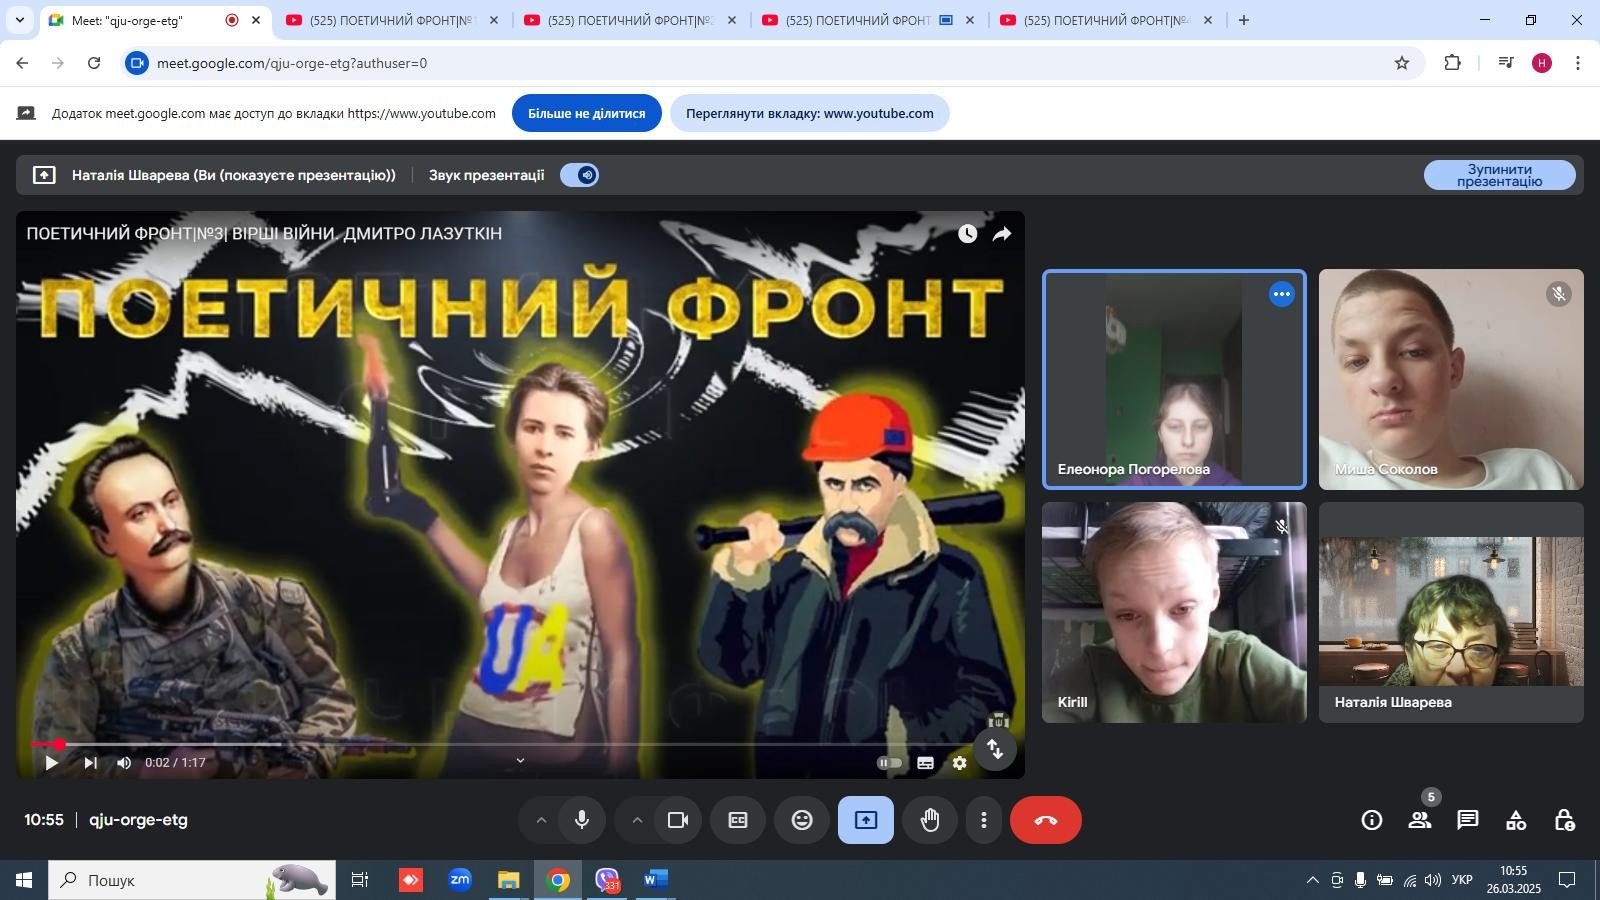Expand audio settings chevron beside microphone
The width and height of the screenshot is (1600, 900).
tap(541, 820)
